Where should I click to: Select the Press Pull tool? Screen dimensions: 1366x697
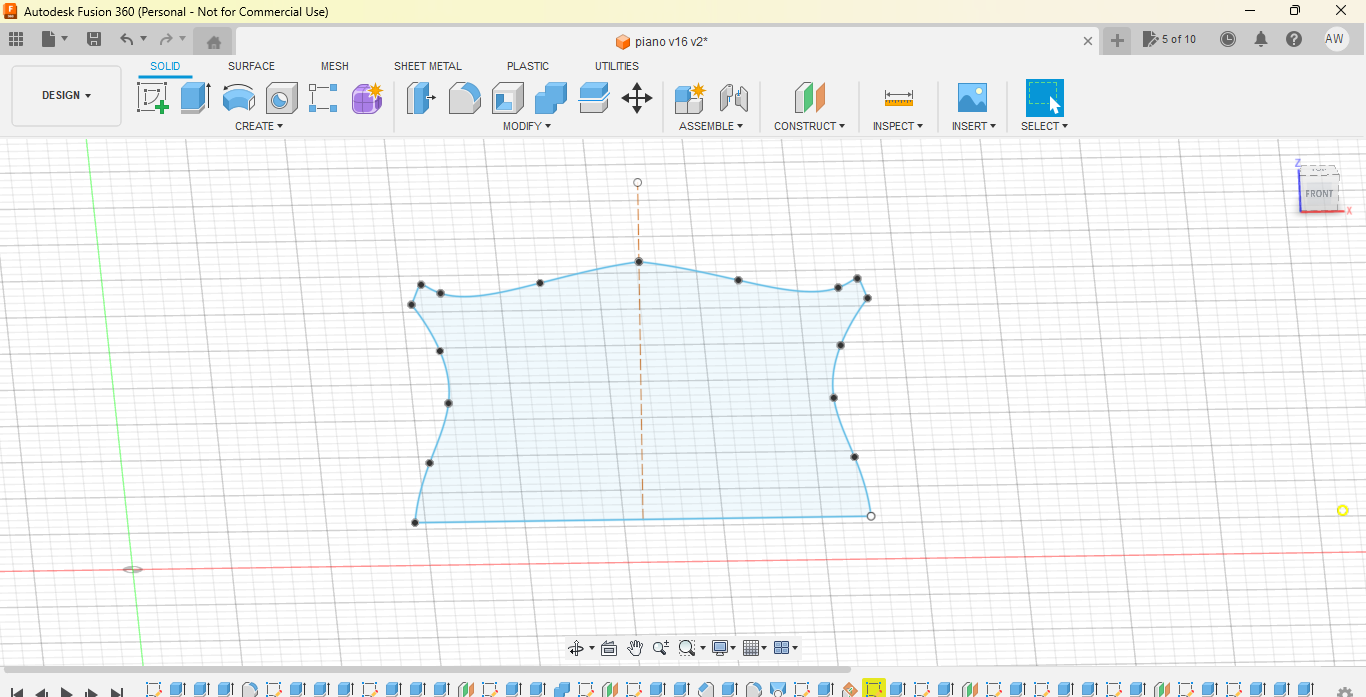click(421, 98)
